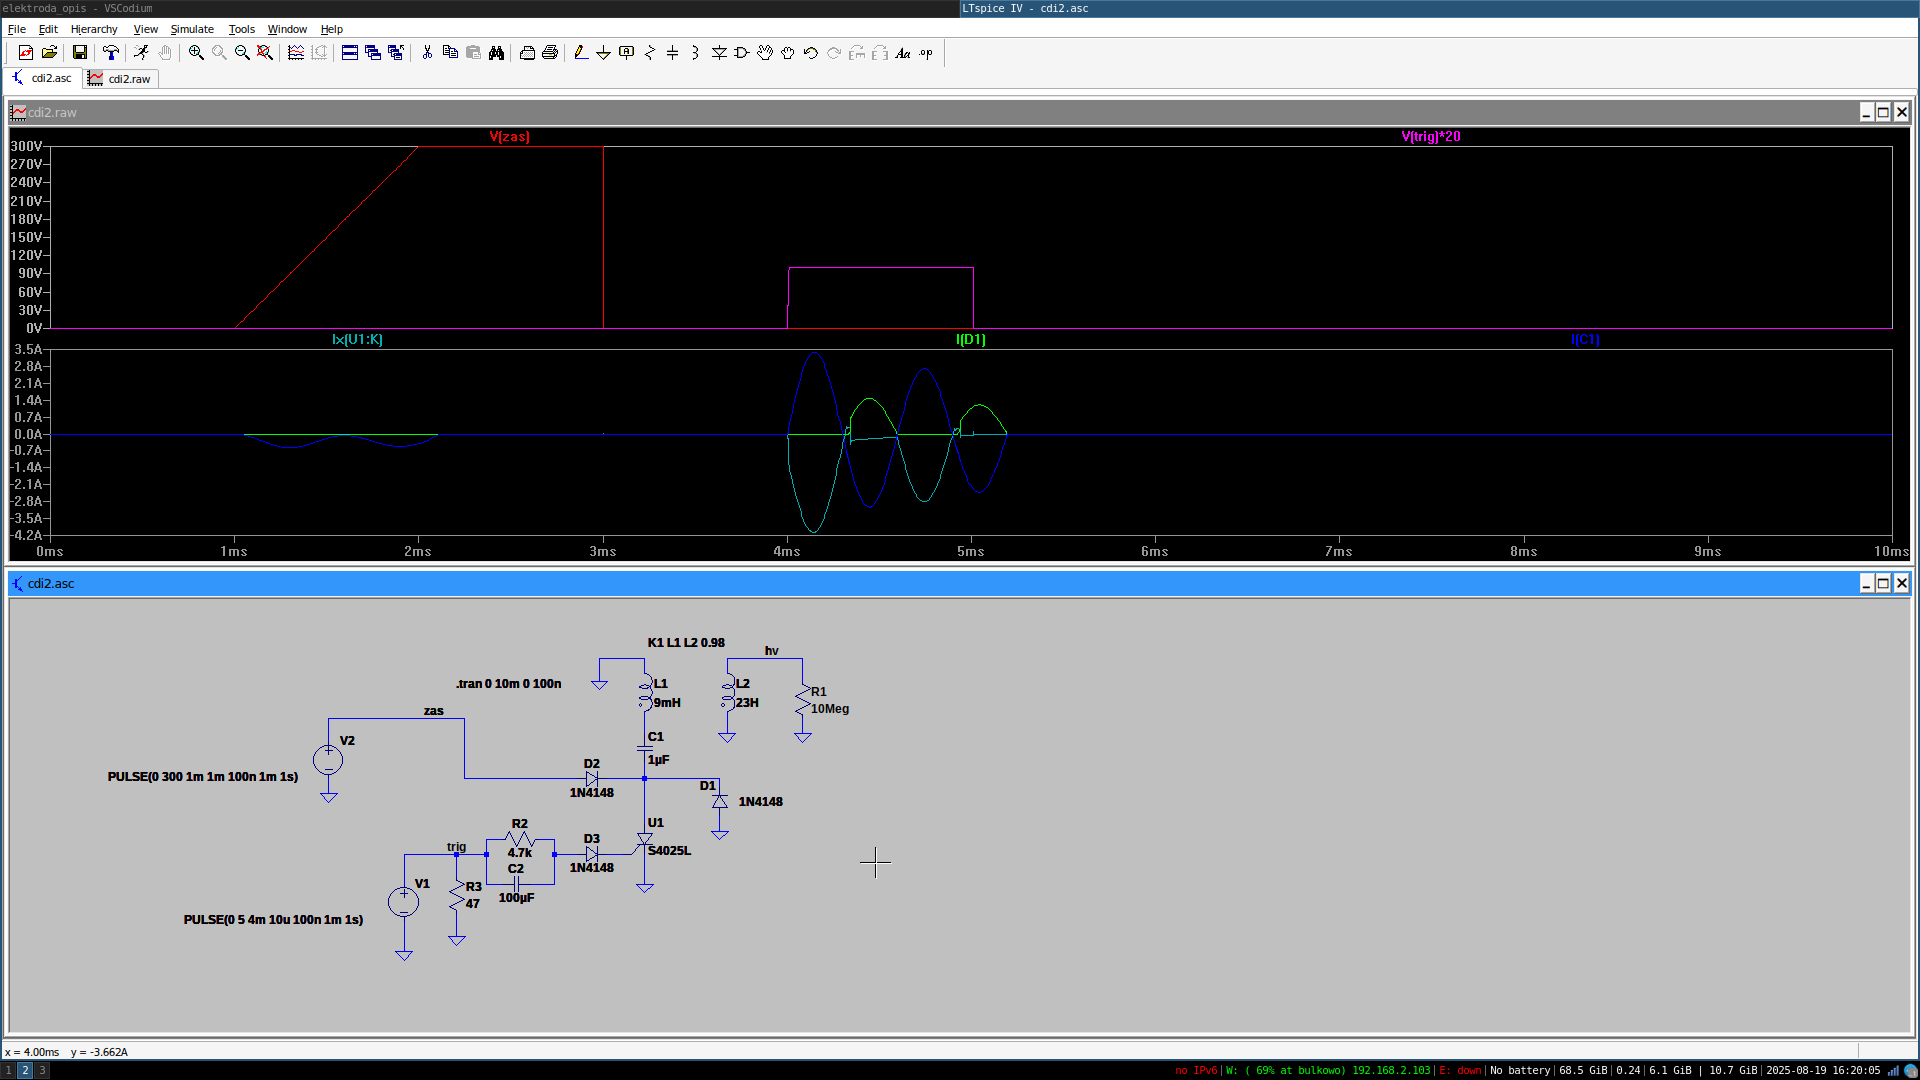Select the Draw Wire pencil tool
Screen dimensions: 1920x1080
581,53
